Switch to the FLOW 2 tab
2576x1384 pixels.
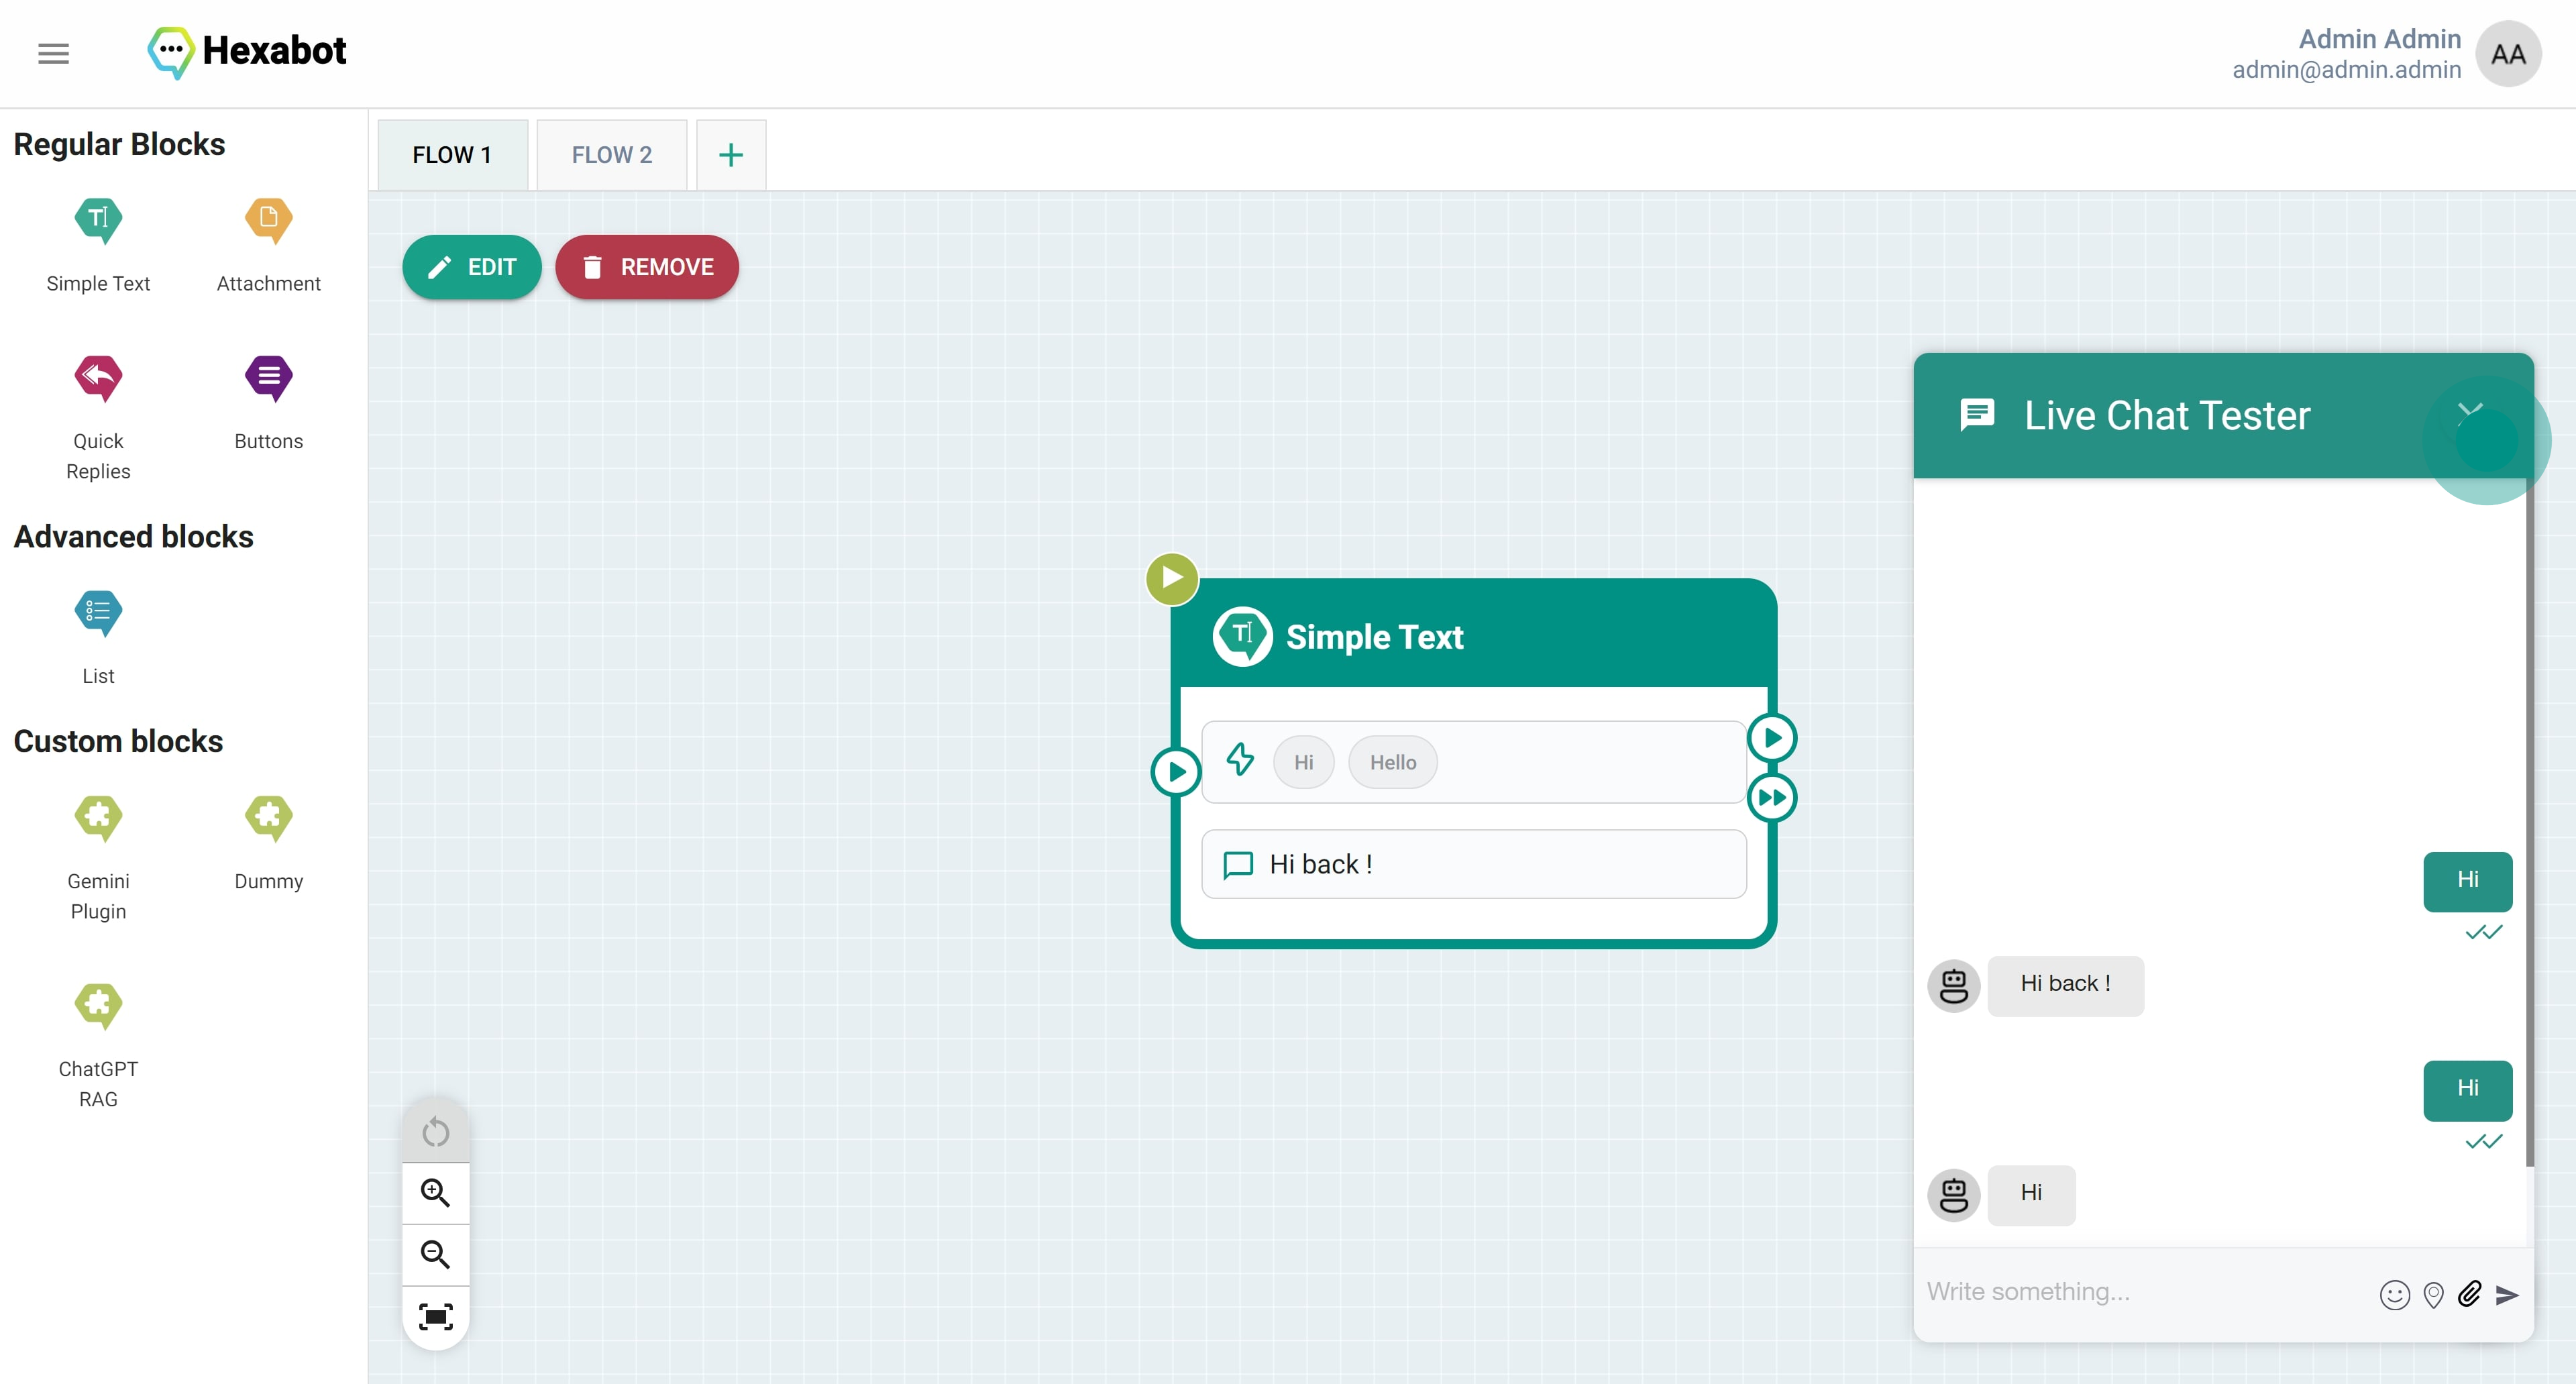coord(611,155)
